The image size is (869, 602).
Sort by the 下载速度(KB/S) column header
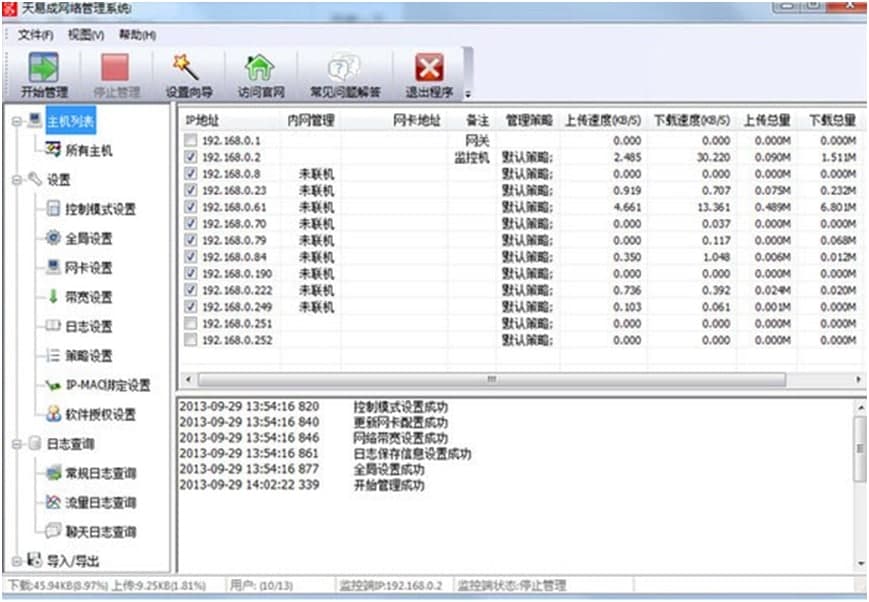(x=692, y=120)
